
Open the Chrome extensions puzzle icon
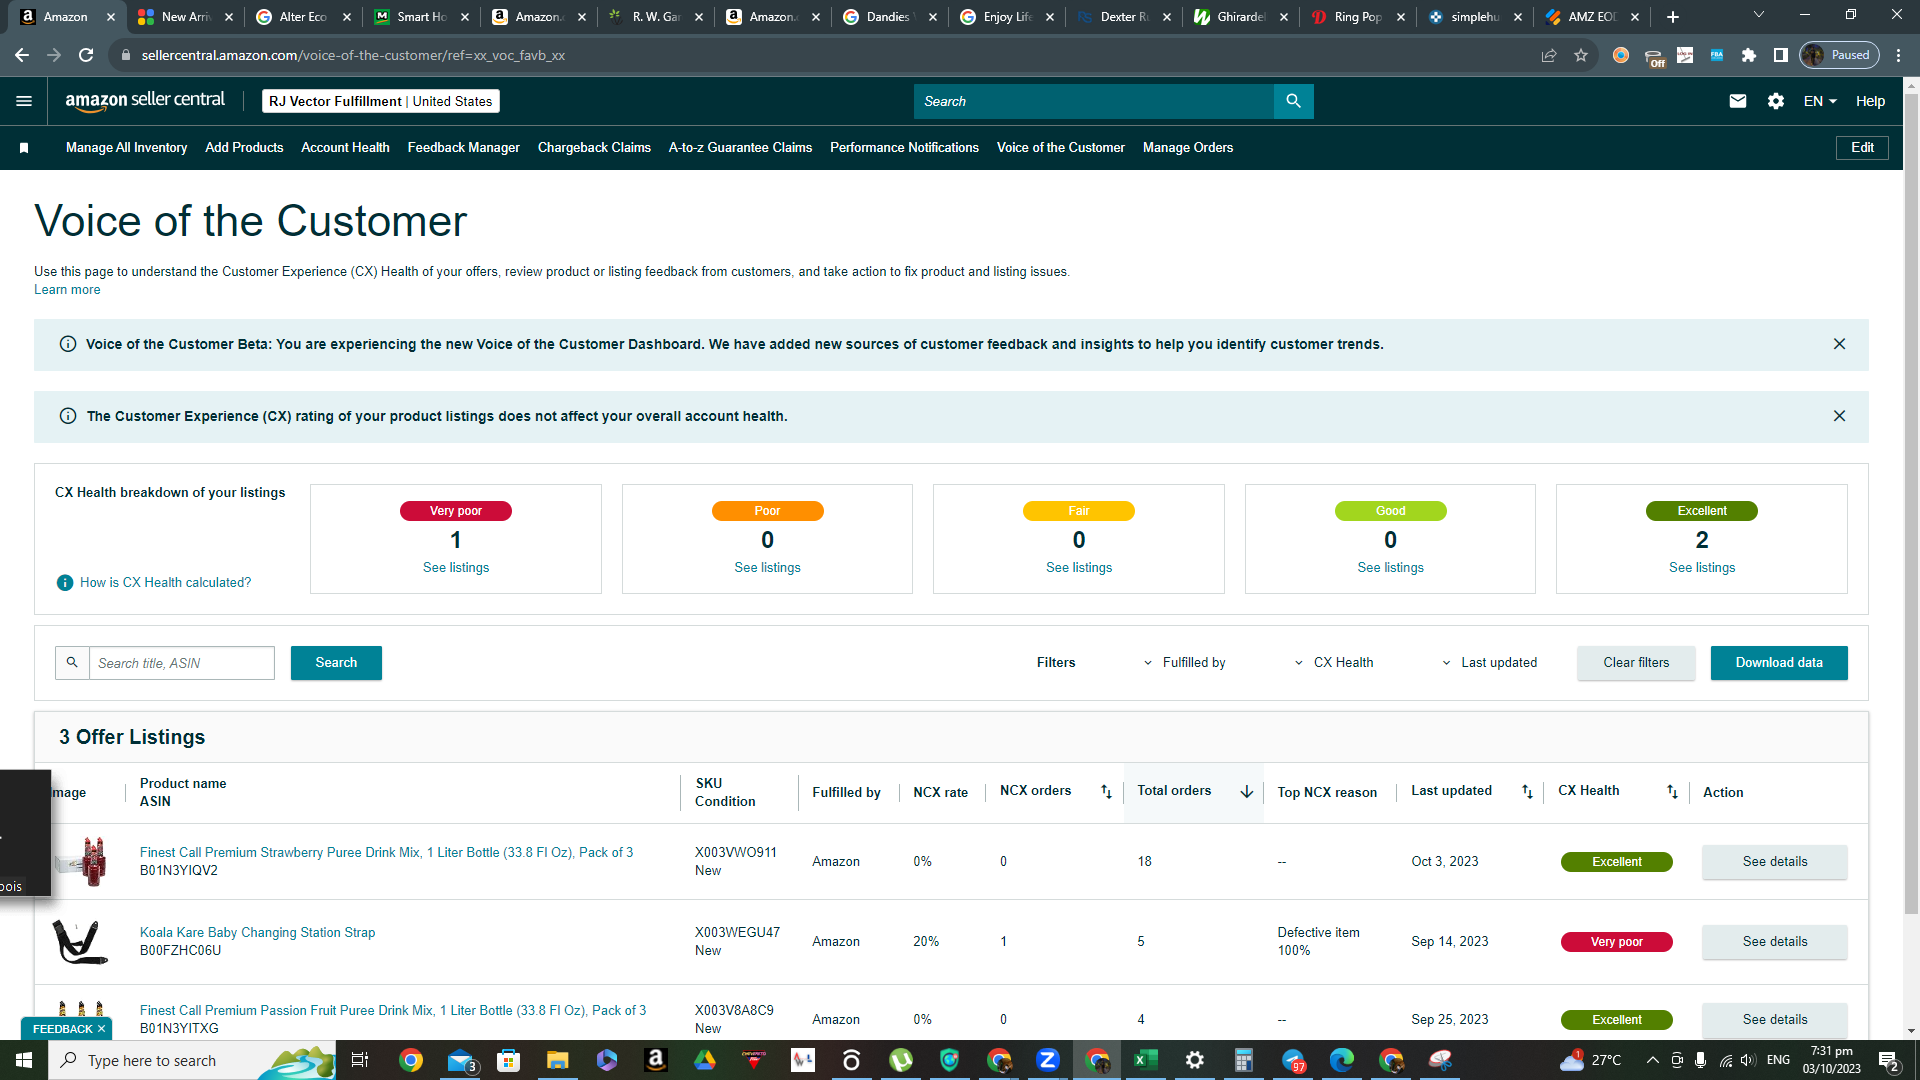1749,55
